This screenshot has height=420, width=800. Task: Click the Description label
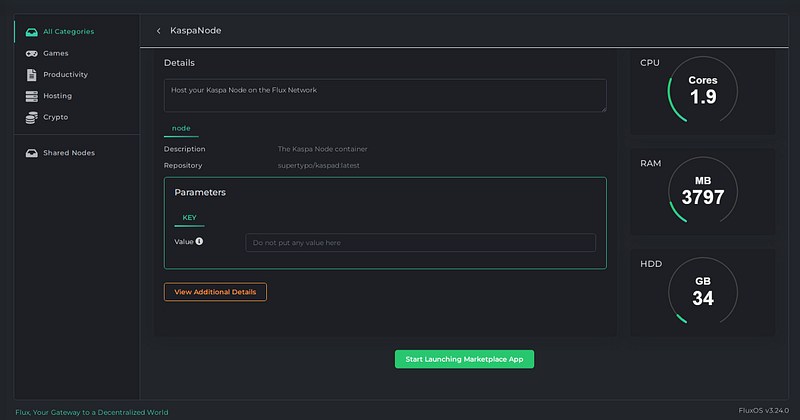[185, 149]
